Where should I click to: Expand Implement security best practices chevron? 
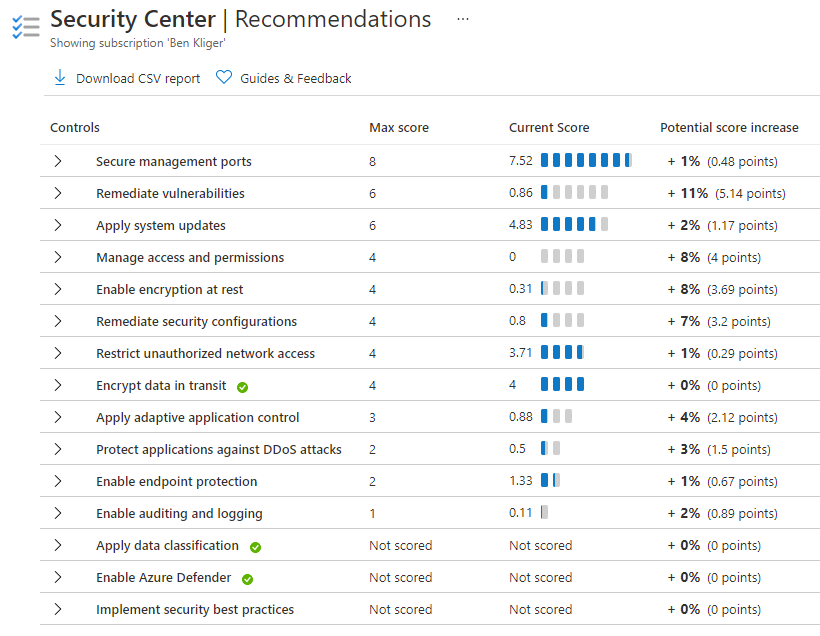point(58,609)
